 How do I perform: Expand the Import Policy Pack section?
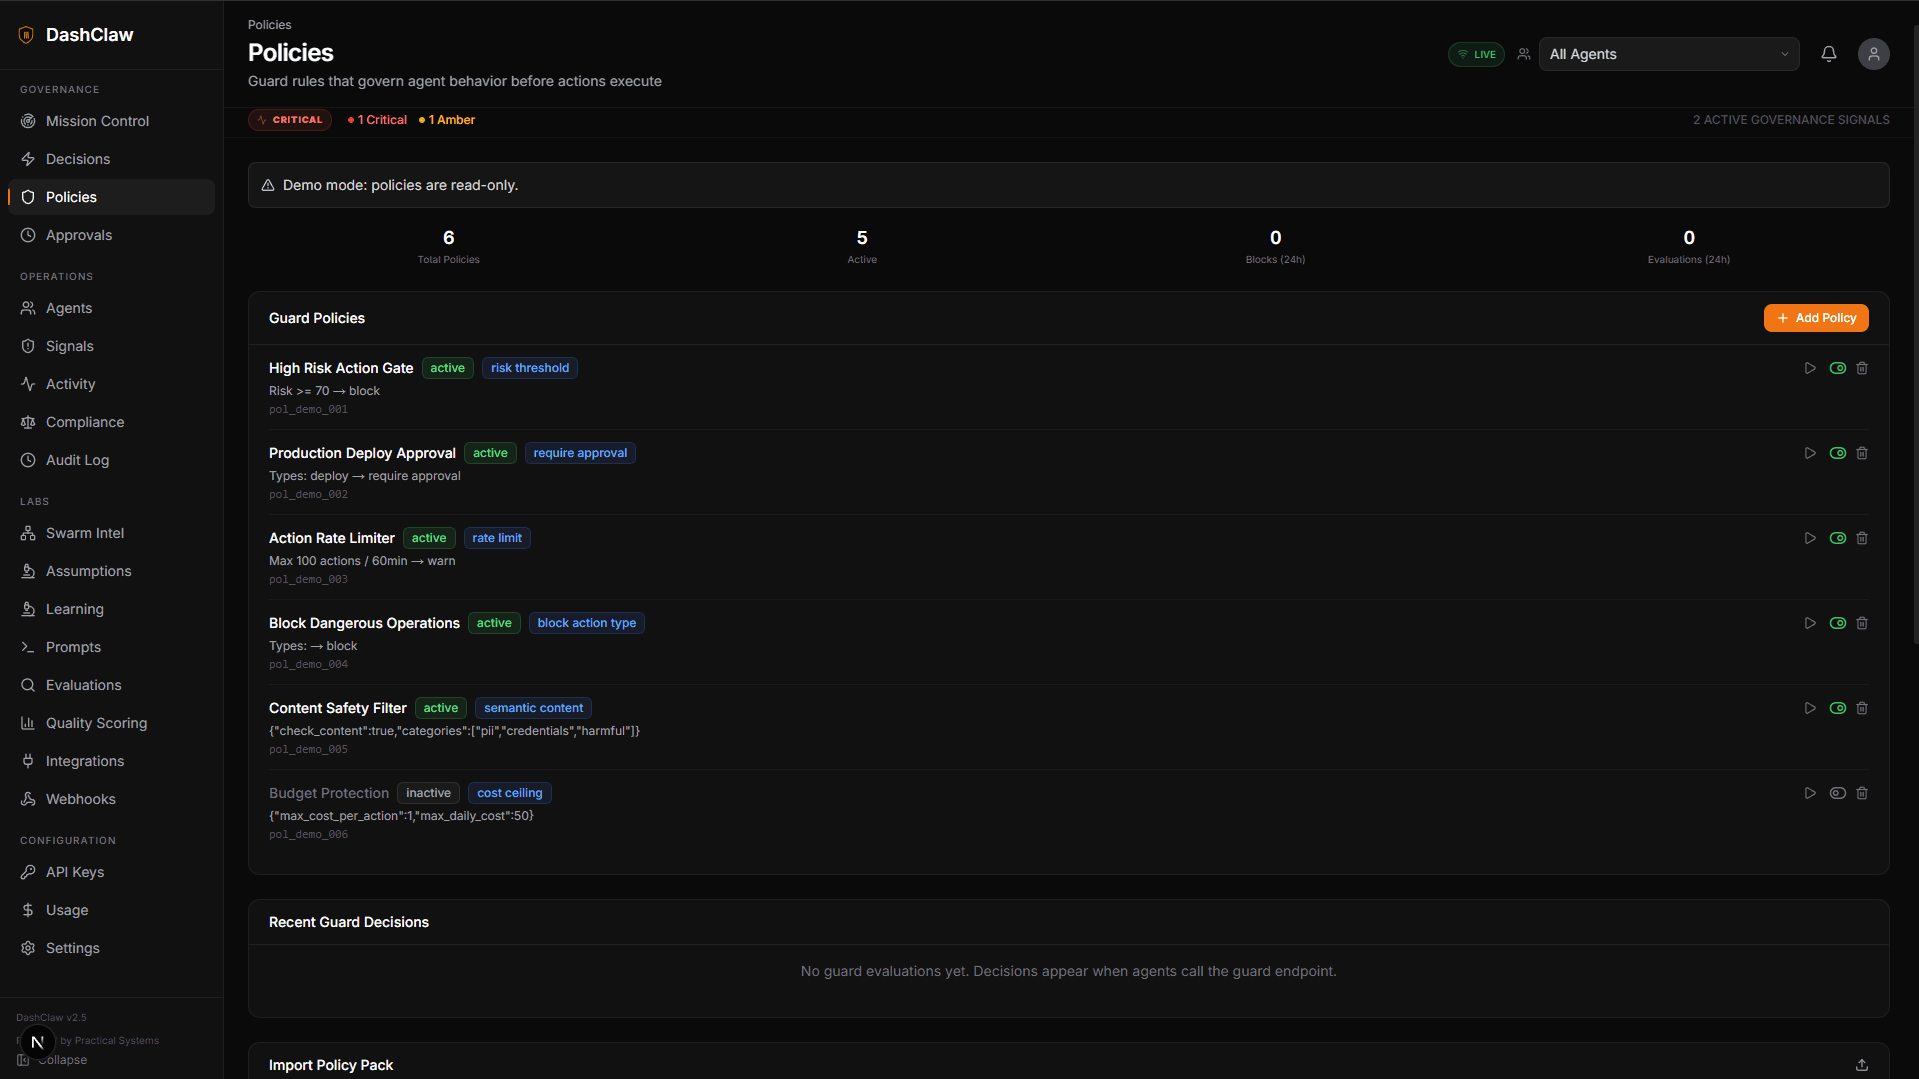1861,1065
